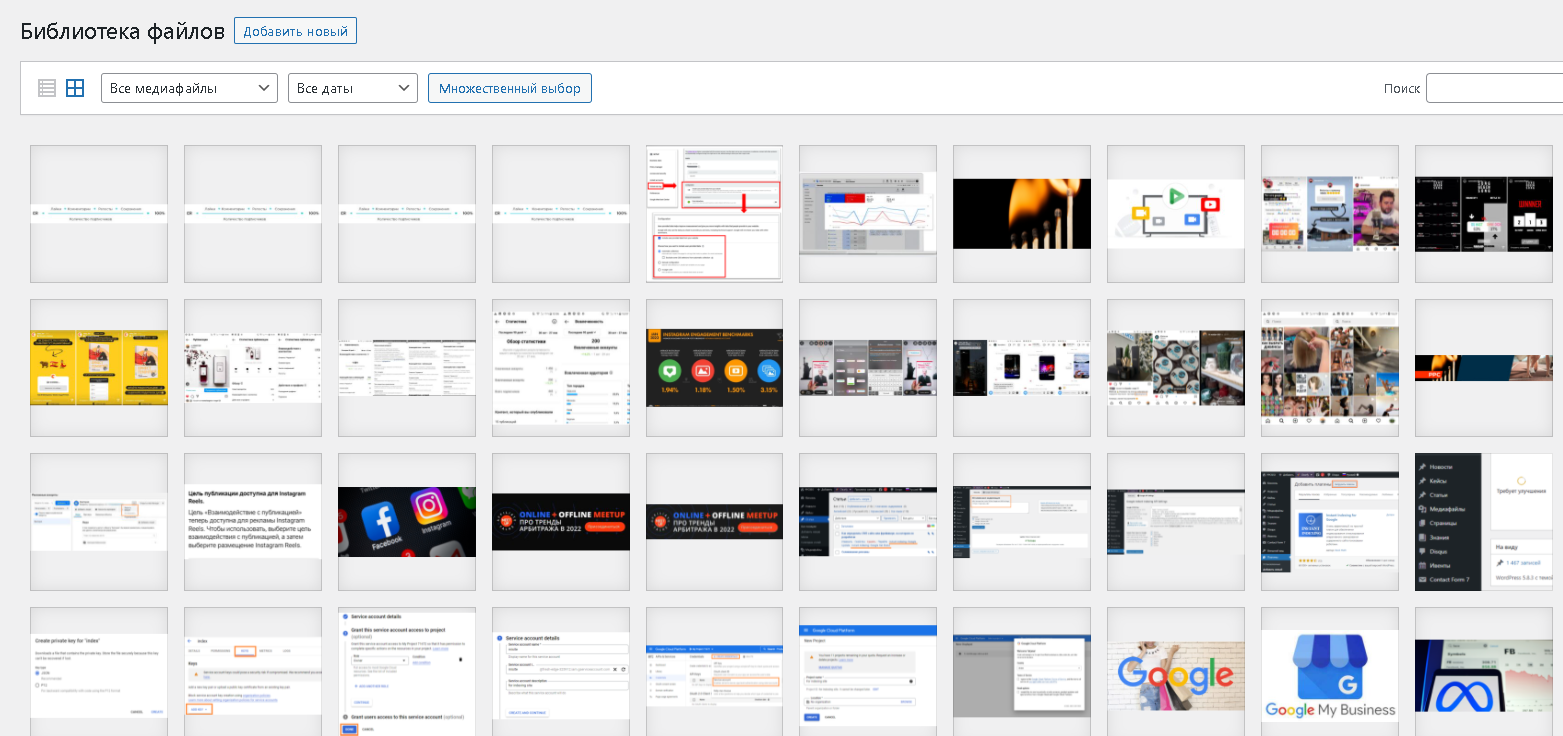Open the Meta logo image thumbnail
This screenshot has height=736, width=1563.
1483,676
